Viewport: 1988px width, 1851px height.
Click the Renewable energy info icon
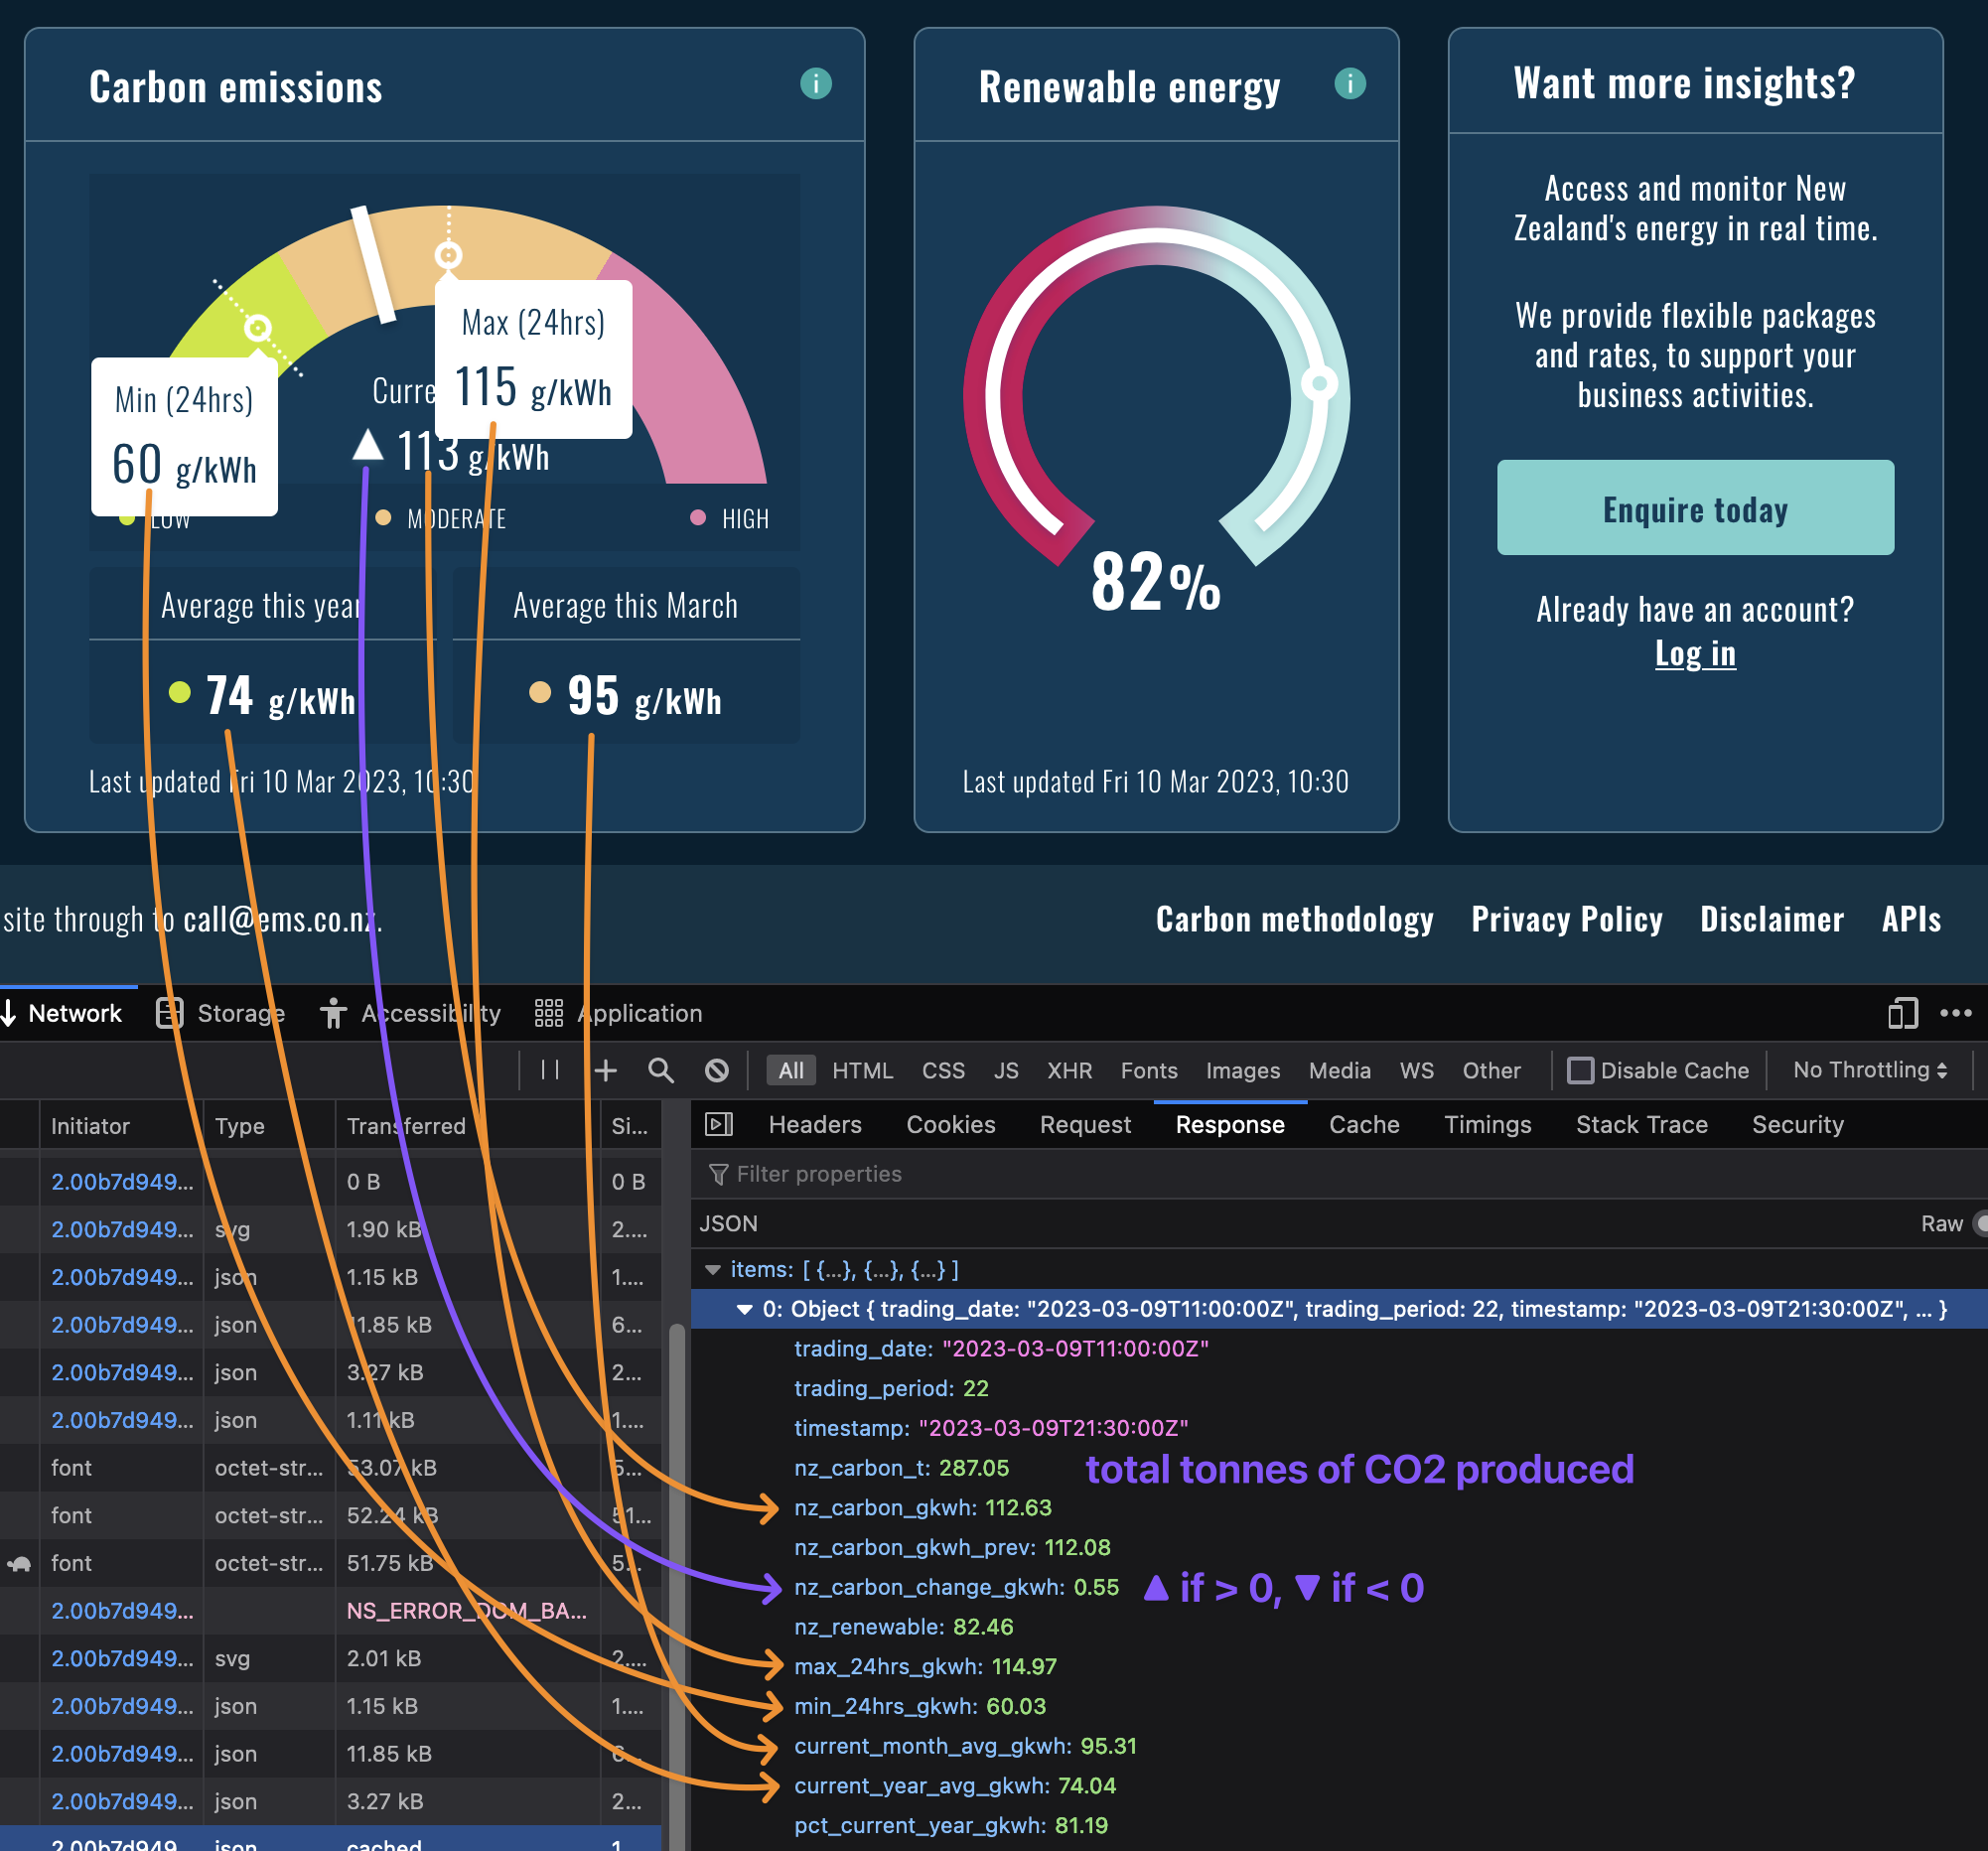(1350, 84)
